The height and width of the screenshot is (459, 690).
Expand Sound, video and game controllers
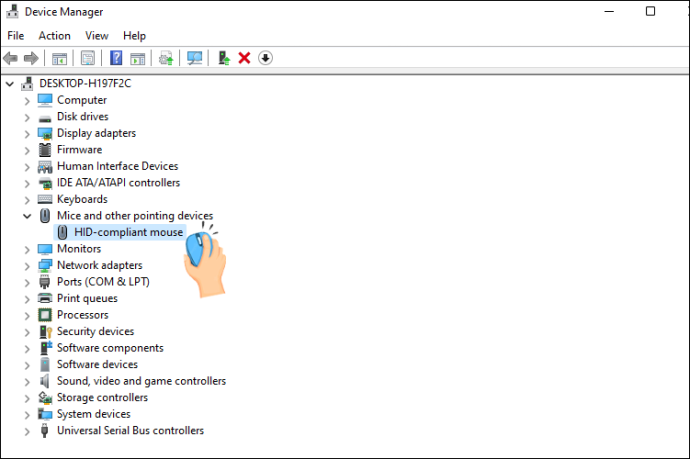(x=27, y=382)
